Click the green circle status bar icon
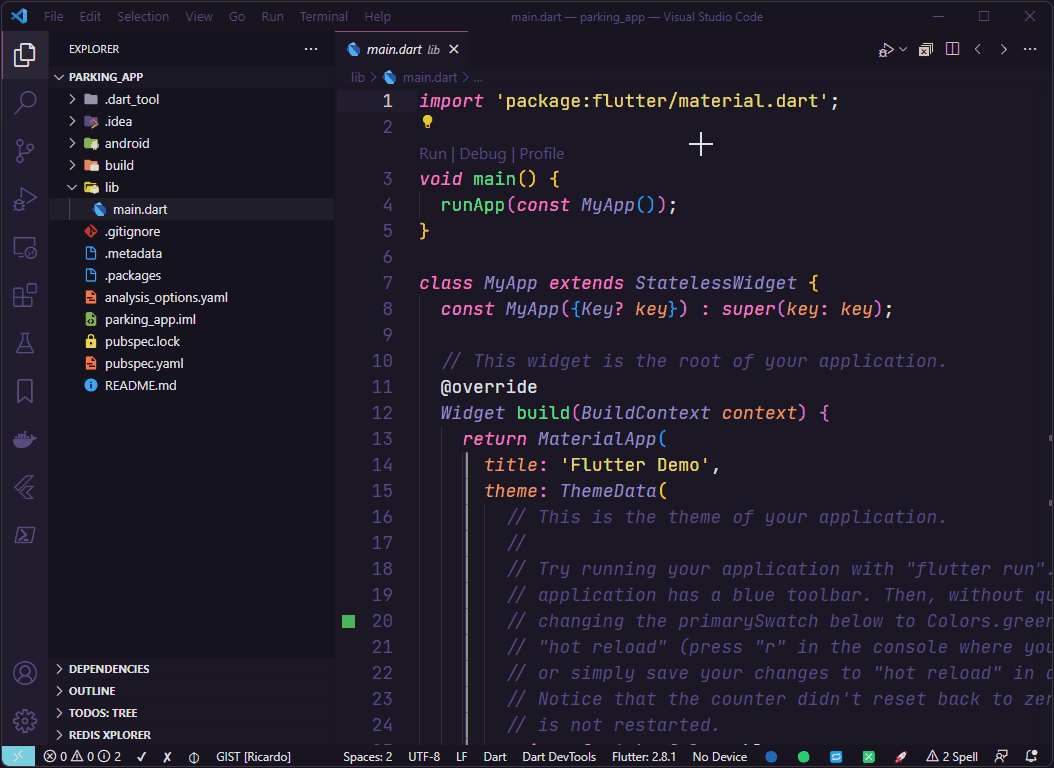Viewport: 1054px width, 768px height. [803, 757]
